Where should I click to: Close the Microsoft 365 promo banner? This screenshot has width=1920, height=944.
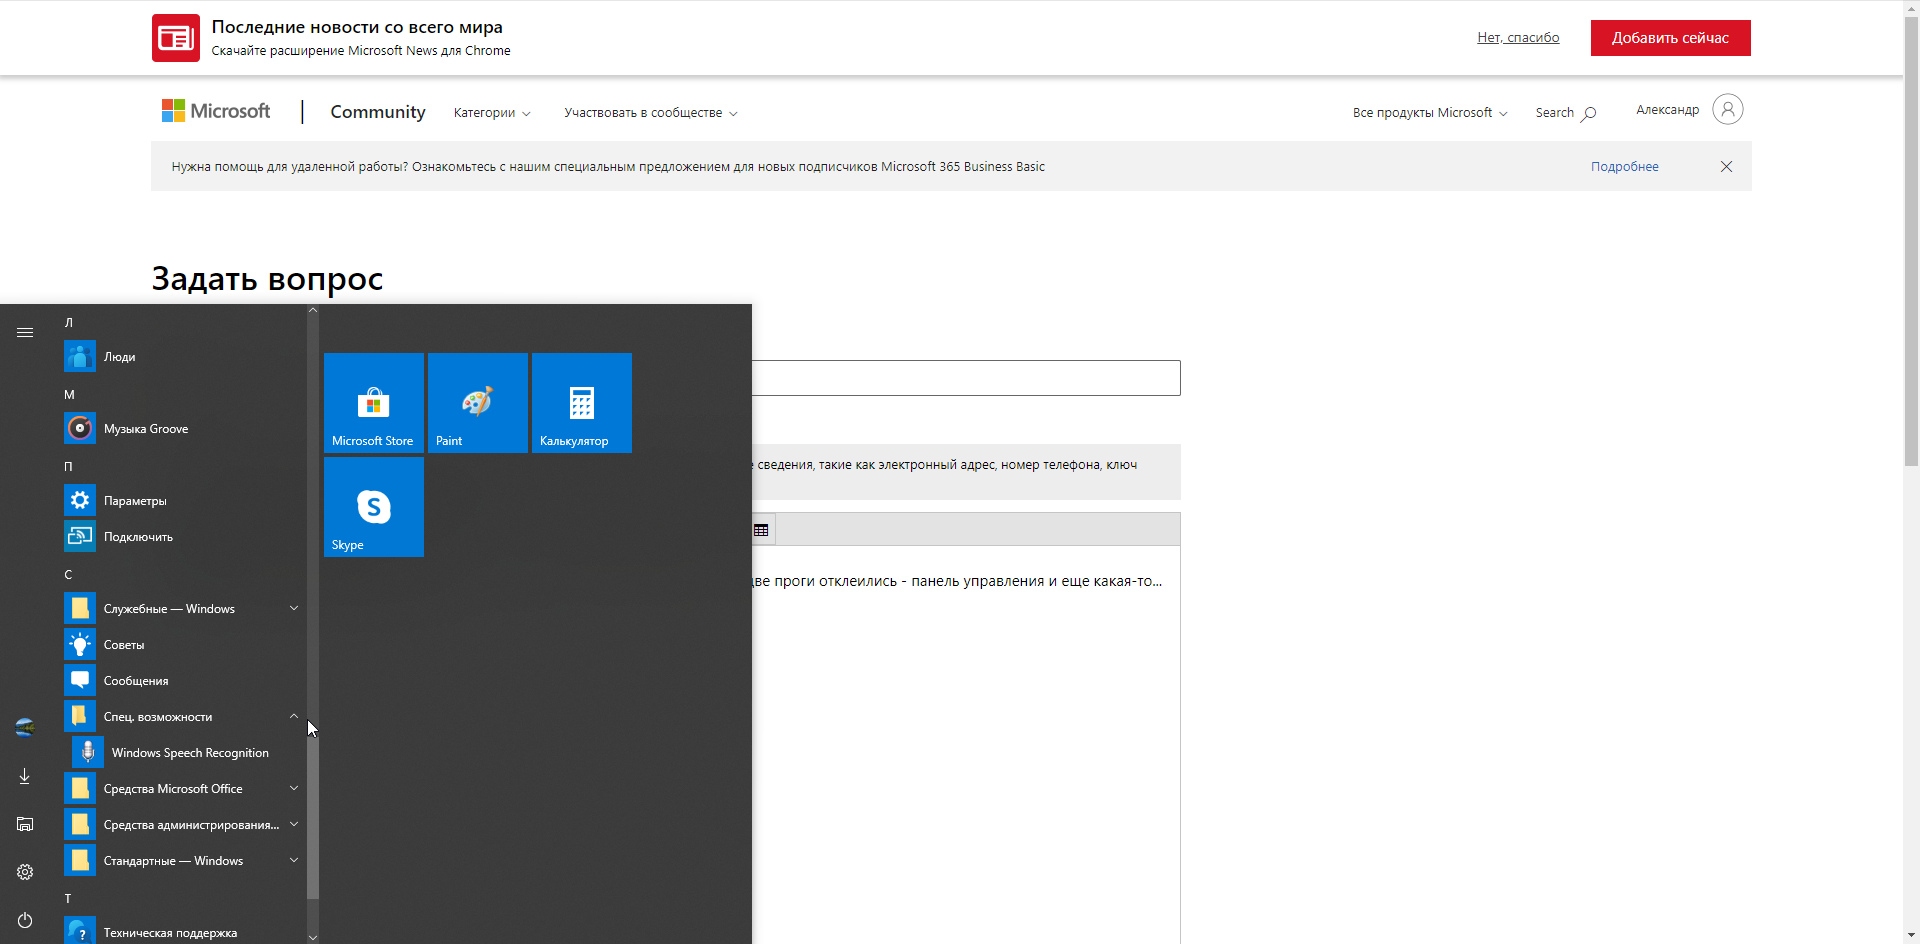point(1726,167)
